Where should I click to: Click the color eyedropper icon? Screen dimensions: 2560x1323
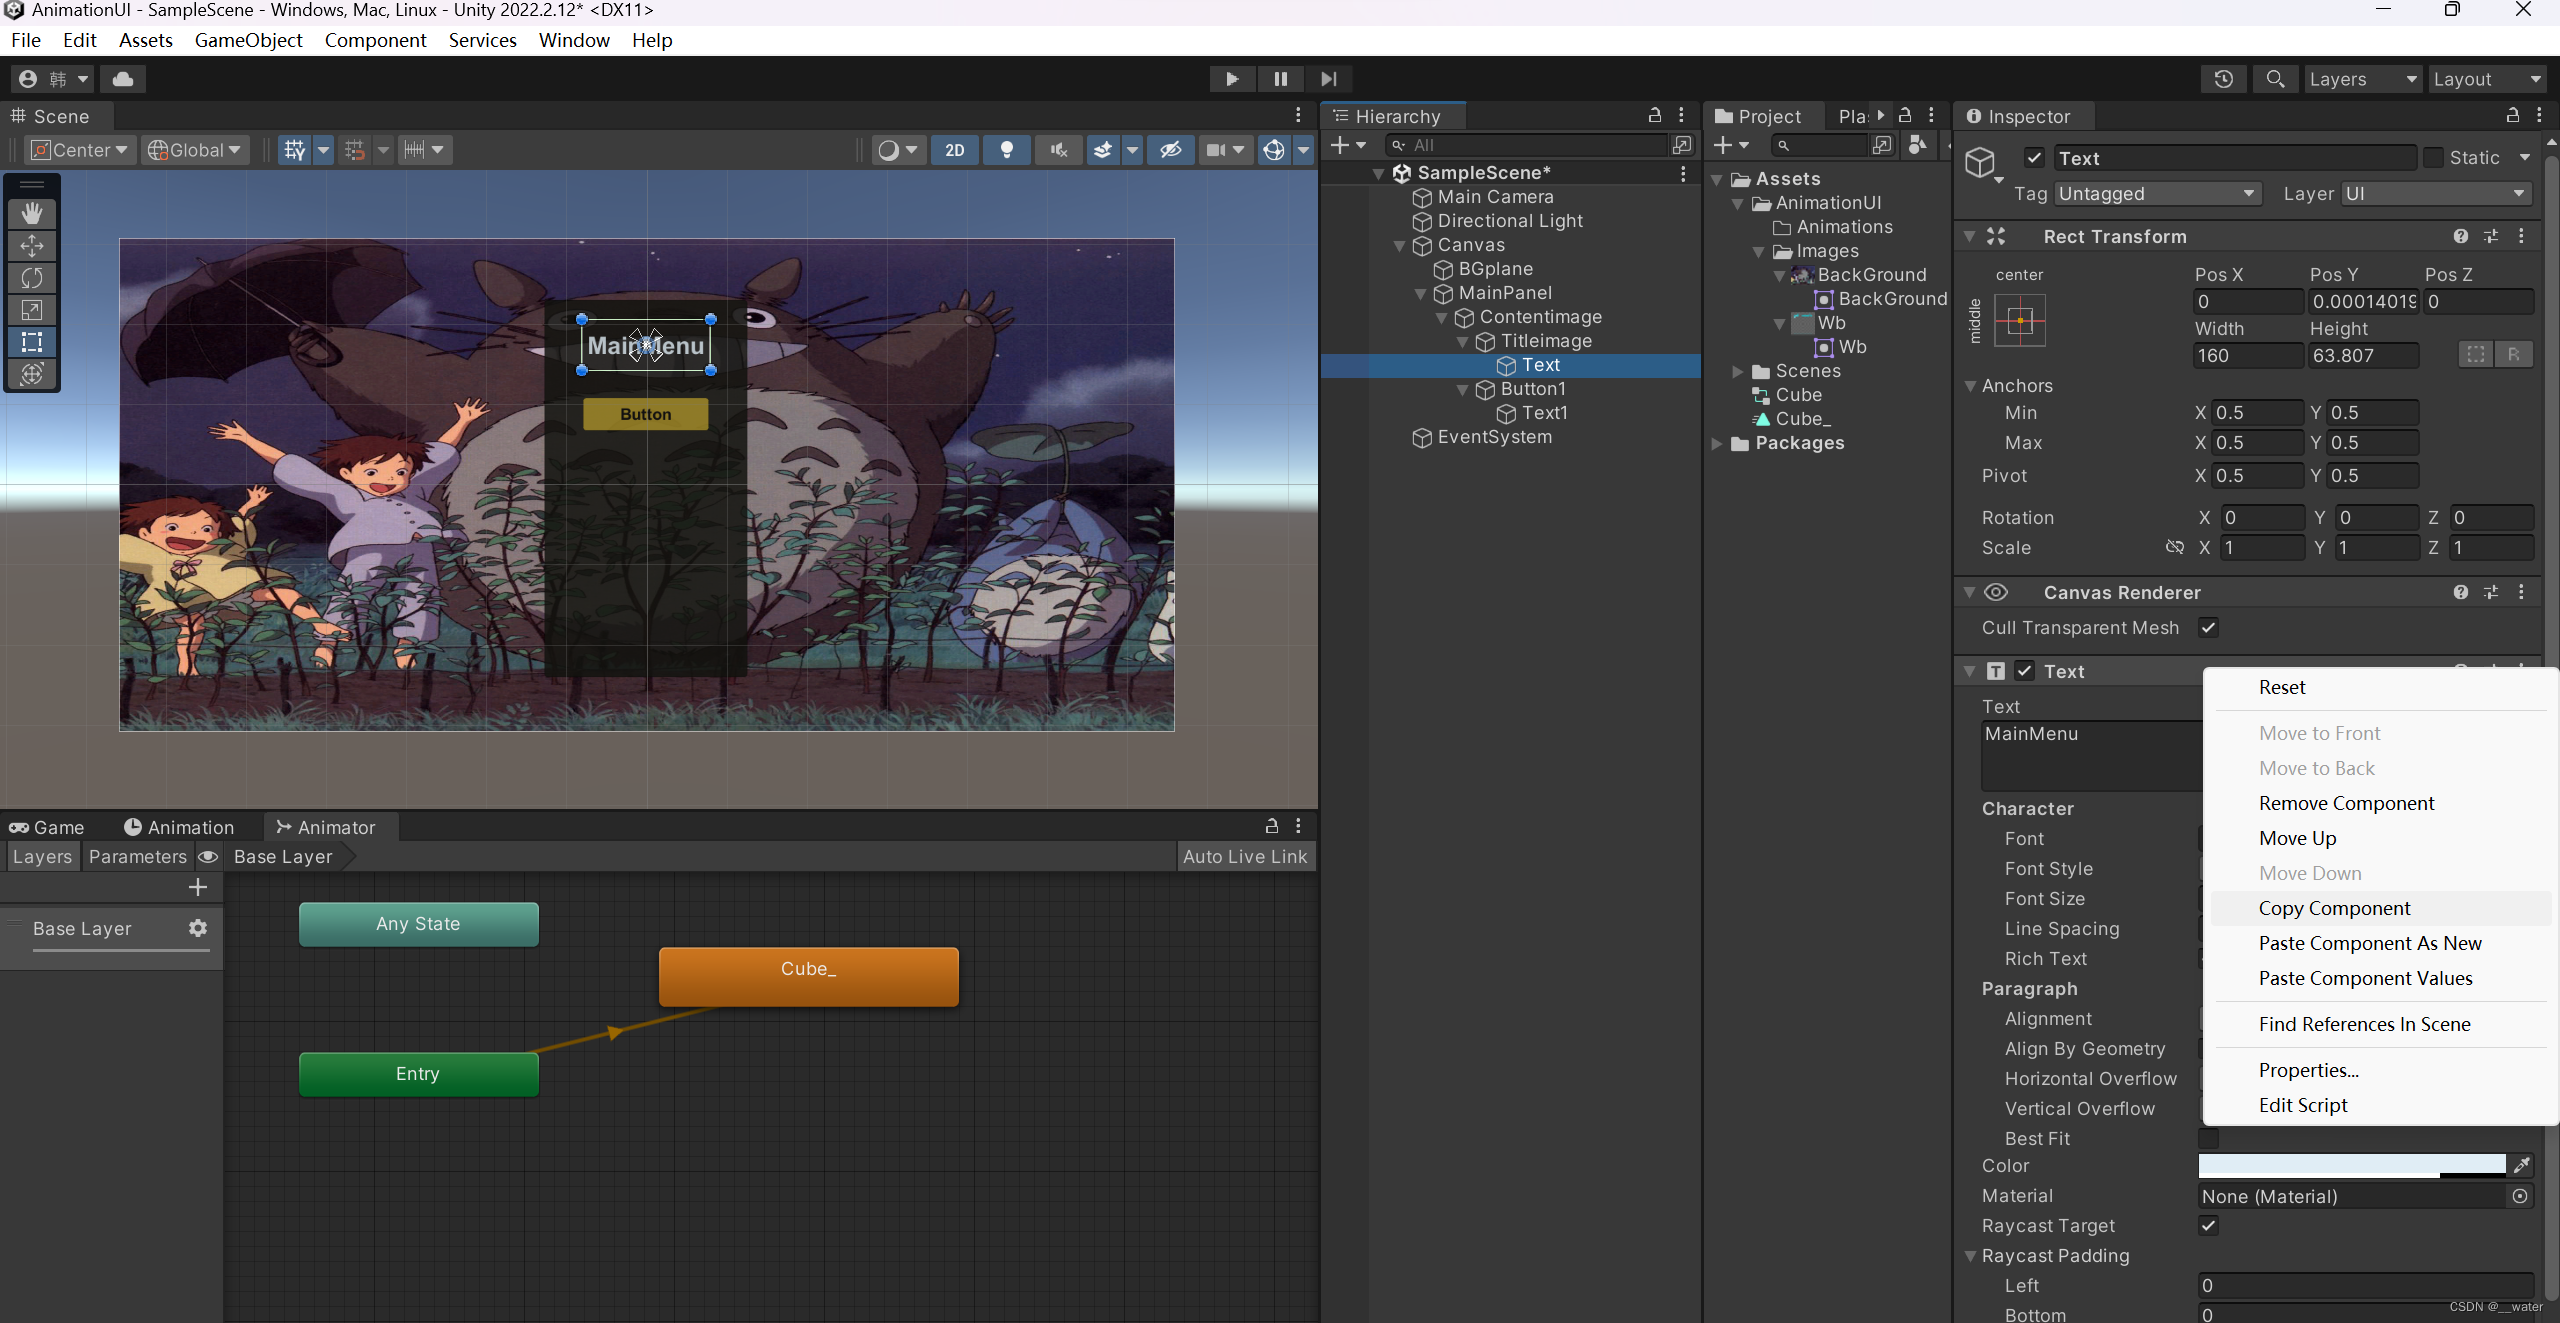tap(2522, 1165)
